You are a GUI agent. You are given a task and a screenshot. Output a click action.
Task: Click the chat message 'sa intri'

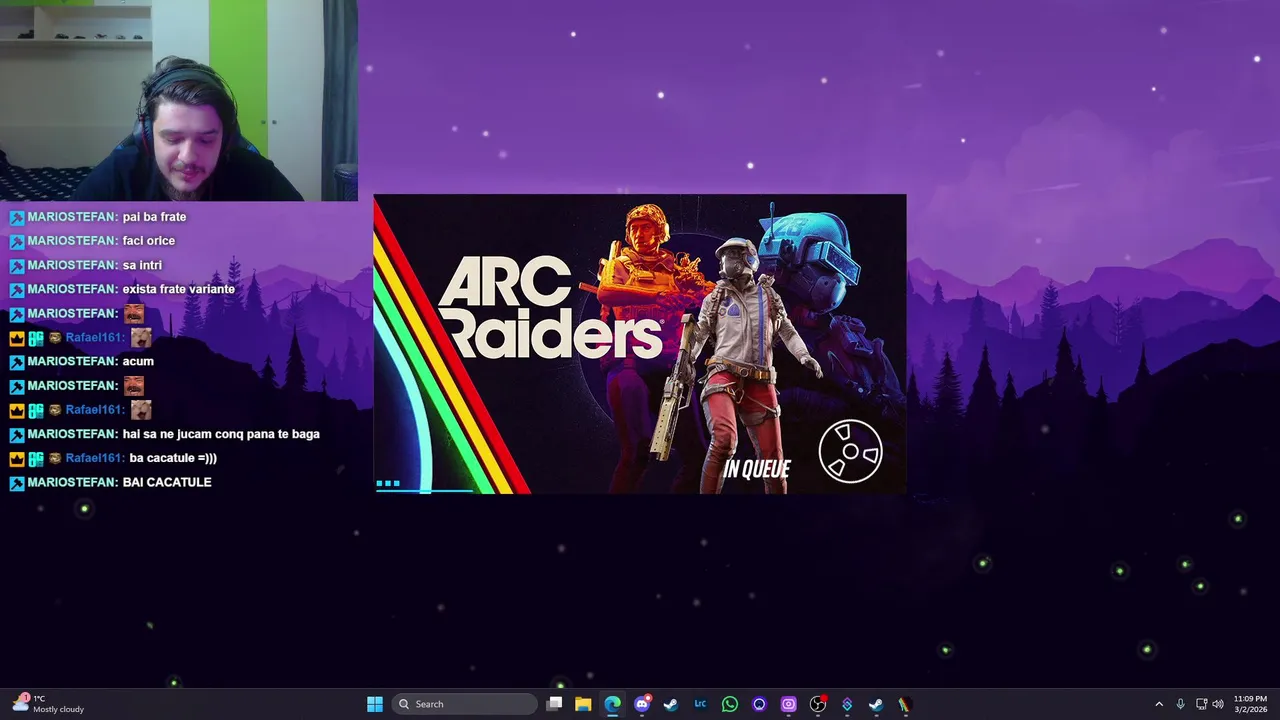pyautogui.click(x=142, y=265)
